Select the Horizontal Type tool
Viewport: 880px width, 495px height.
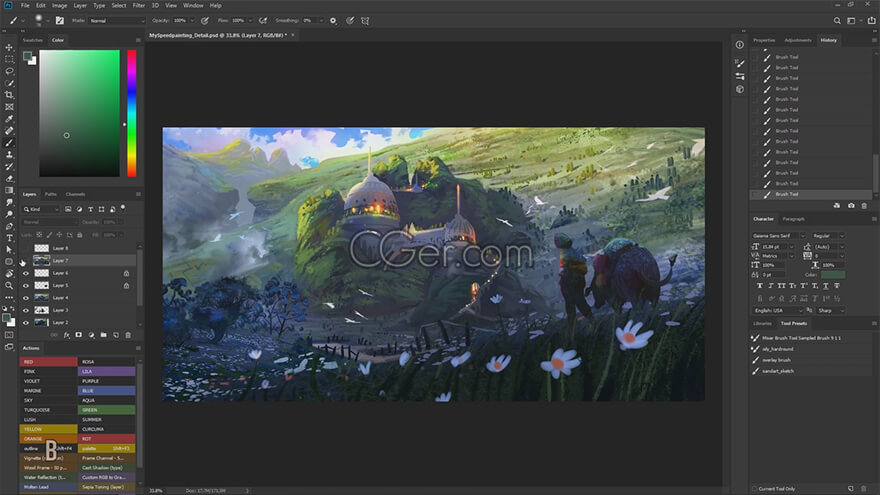[x=9, y=238]
